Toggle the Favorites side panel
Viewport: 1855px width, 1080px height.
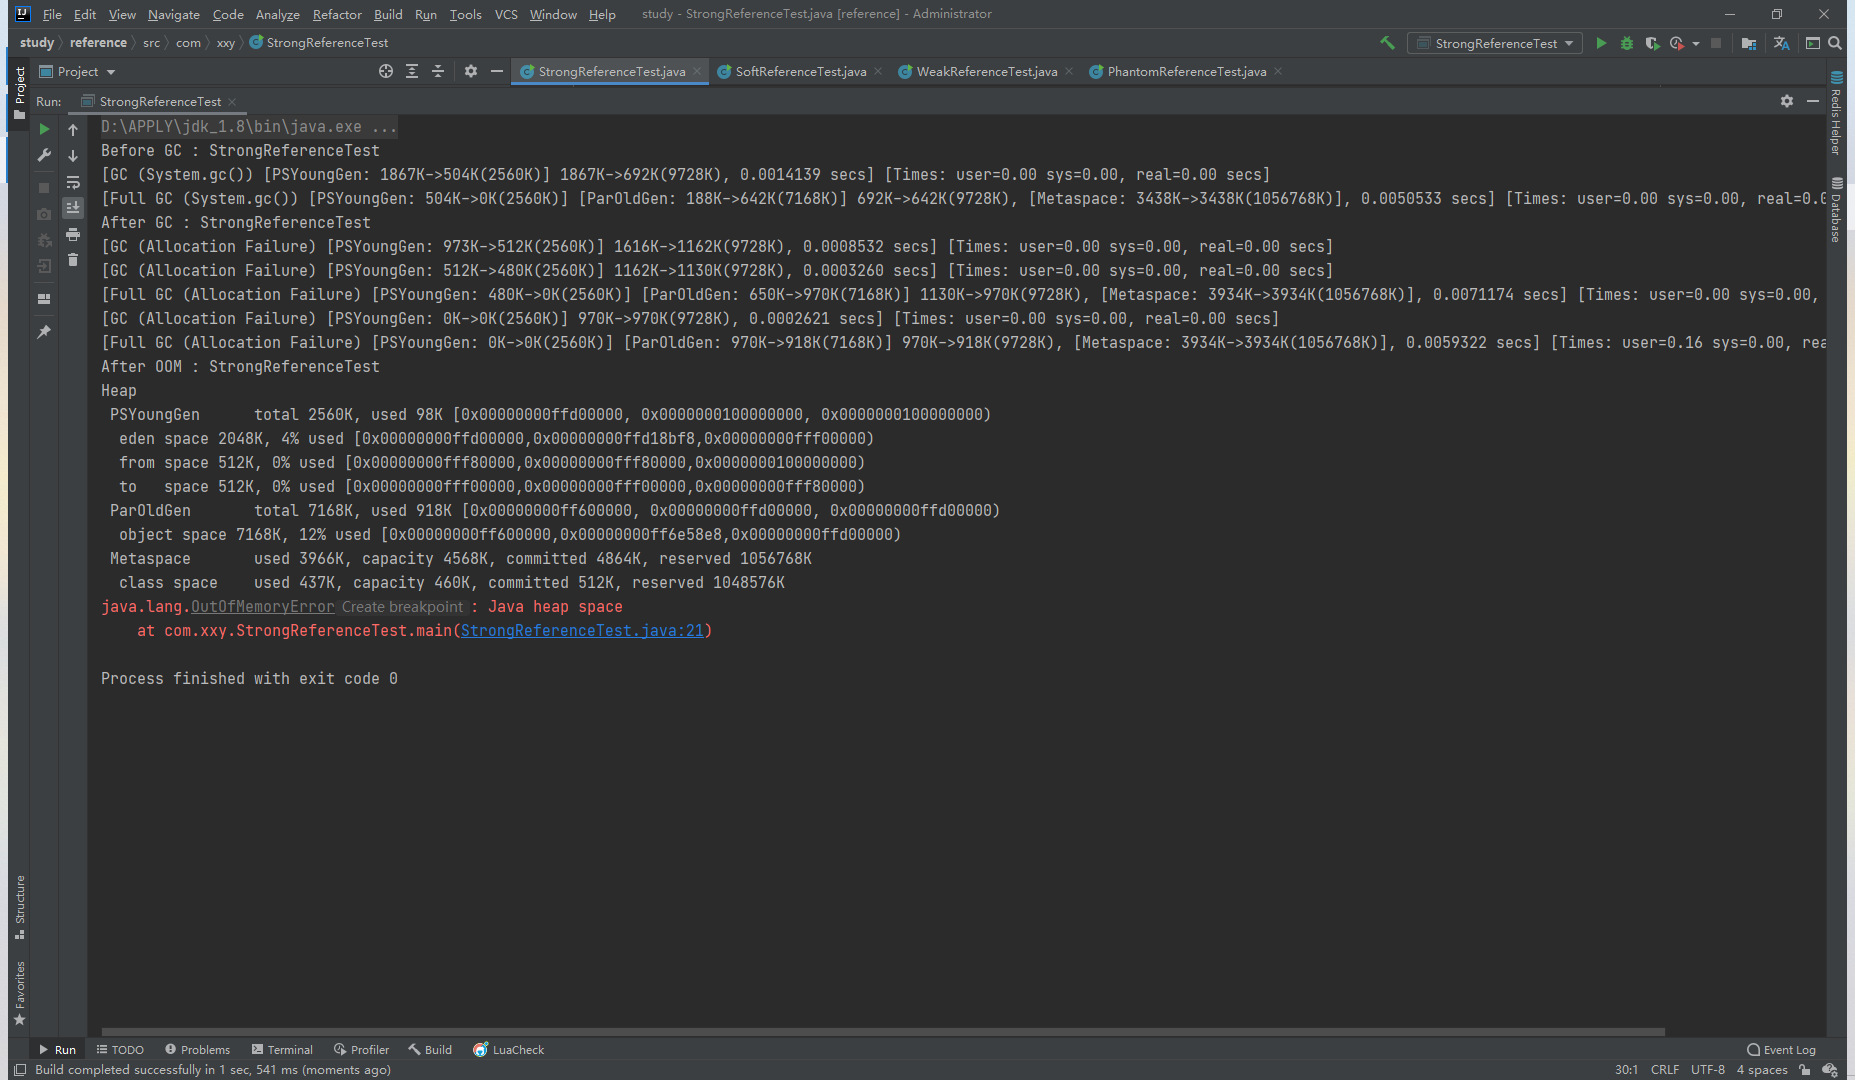coord(19,993)
